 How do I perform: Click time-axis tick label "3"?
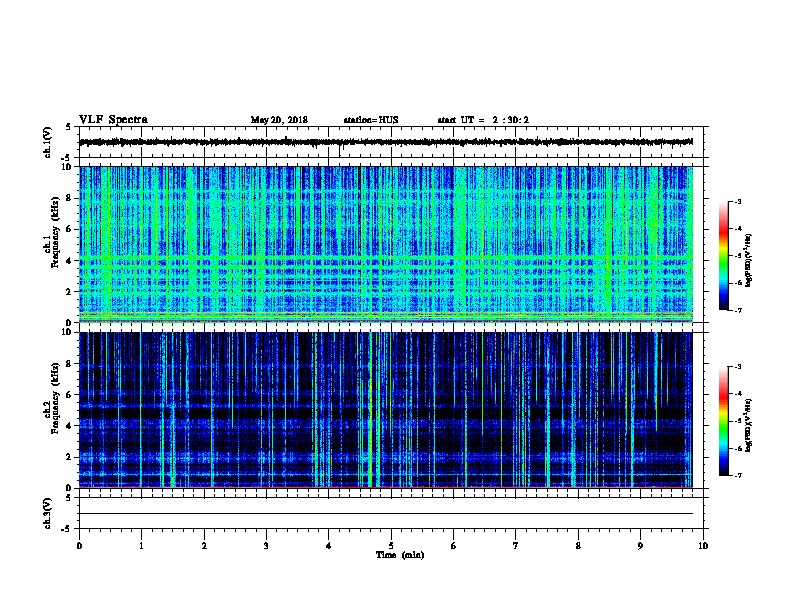(x=266, y=546)
